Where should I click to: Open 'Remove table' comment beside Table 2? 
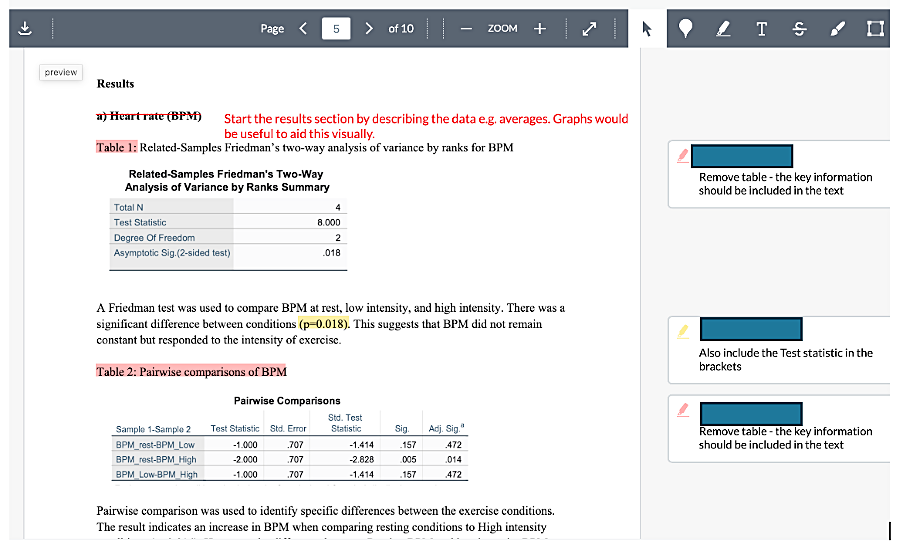coord(779,428)
